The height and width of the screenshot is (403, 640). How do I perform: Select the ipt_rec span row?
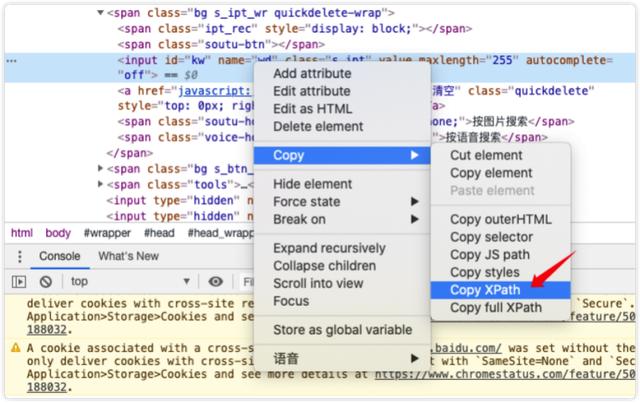(295, 29)
